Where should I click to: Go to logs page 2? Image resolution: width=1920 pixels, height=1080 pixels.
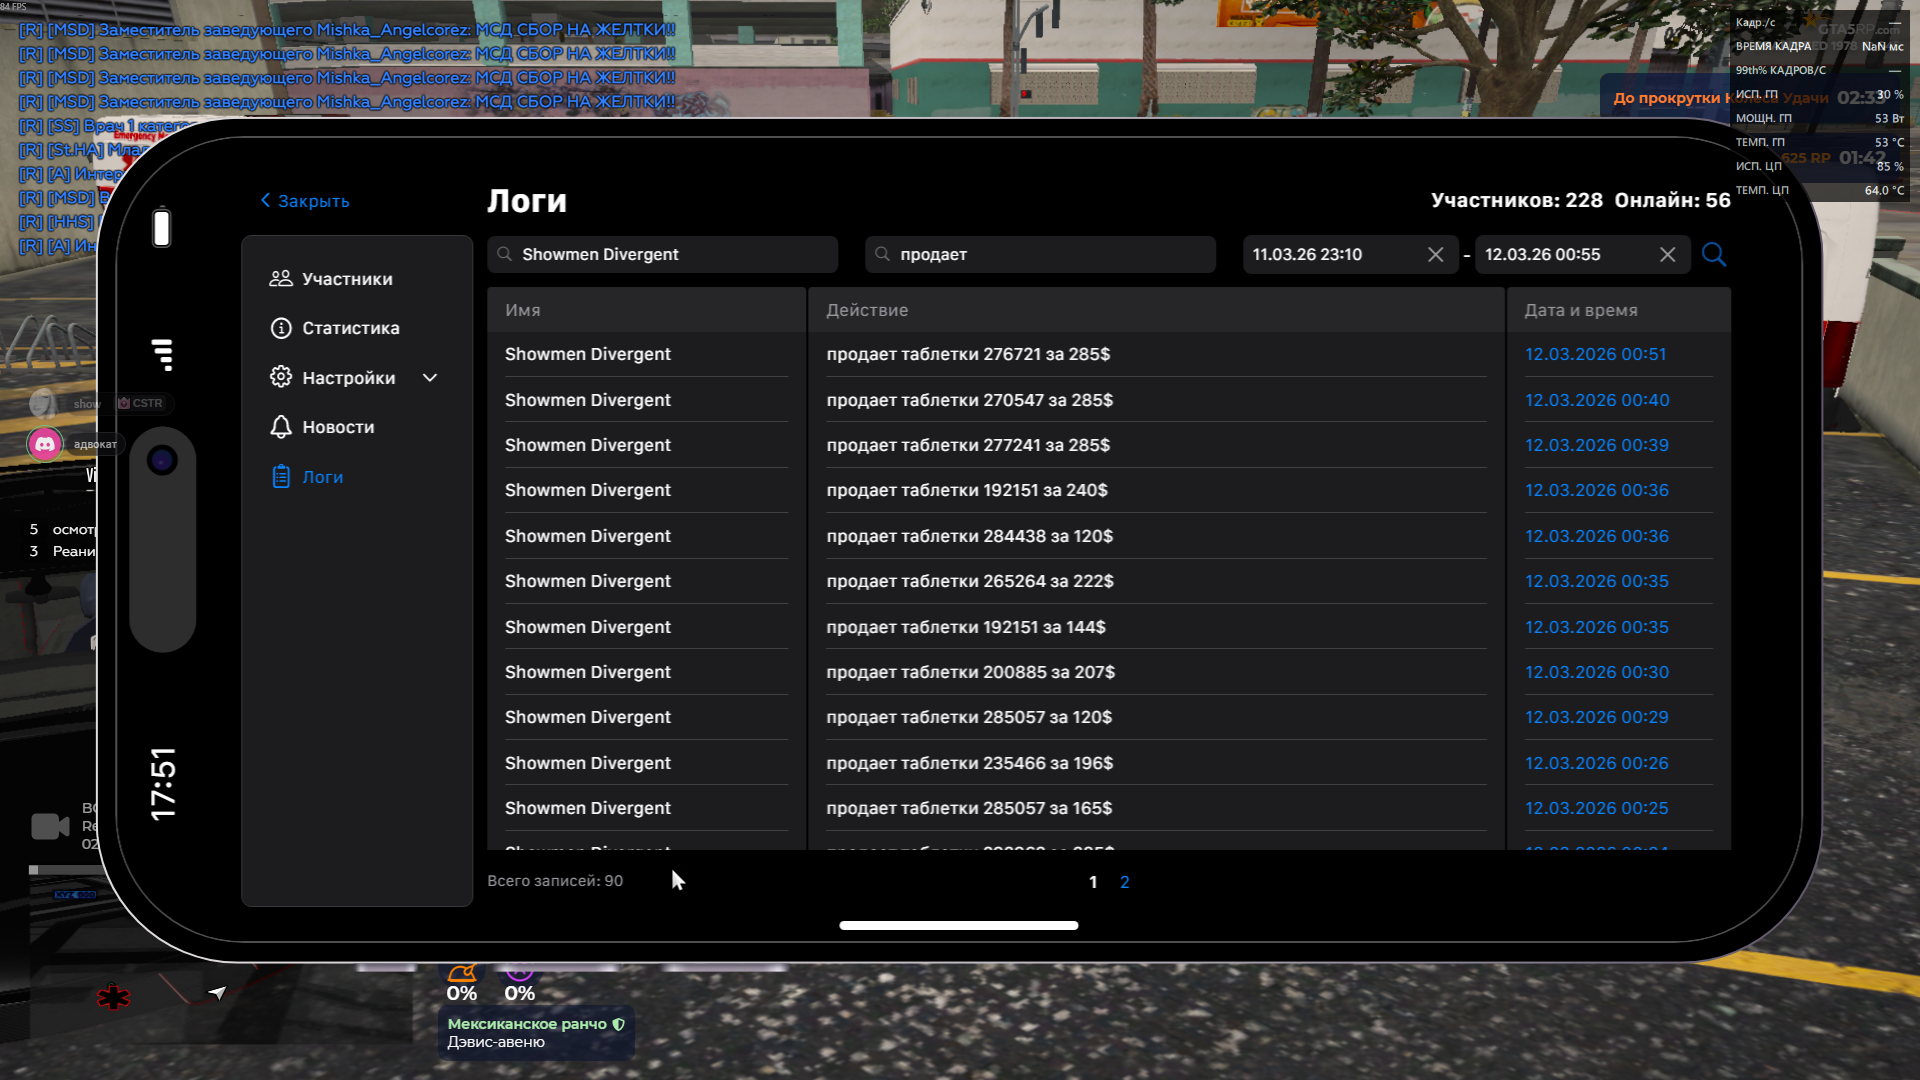(x=1124, y=882)
